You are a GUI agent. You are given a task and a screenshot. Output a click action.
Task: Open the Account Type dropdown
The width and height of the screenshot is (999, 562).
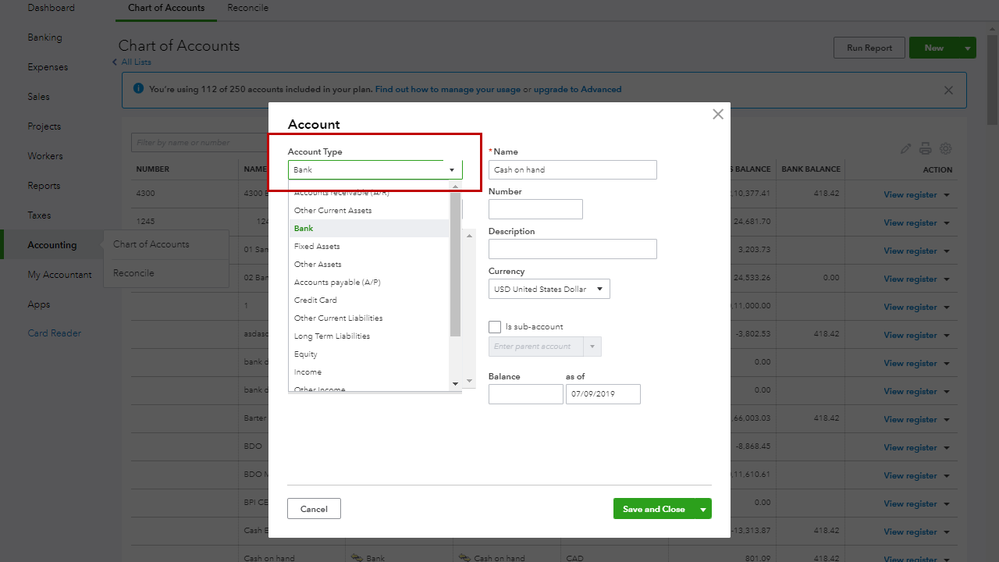[x=375, y=170]
